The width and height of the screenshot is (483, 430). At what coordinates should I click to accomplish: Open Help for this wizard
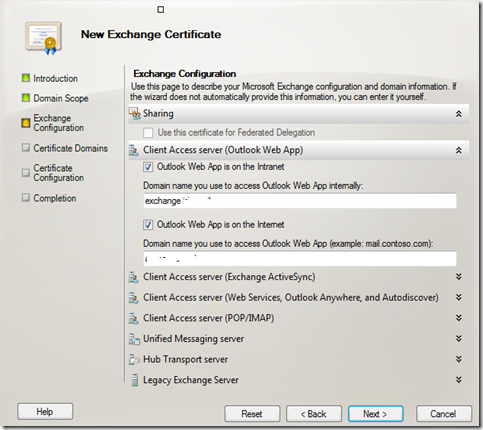coord(45,412)
